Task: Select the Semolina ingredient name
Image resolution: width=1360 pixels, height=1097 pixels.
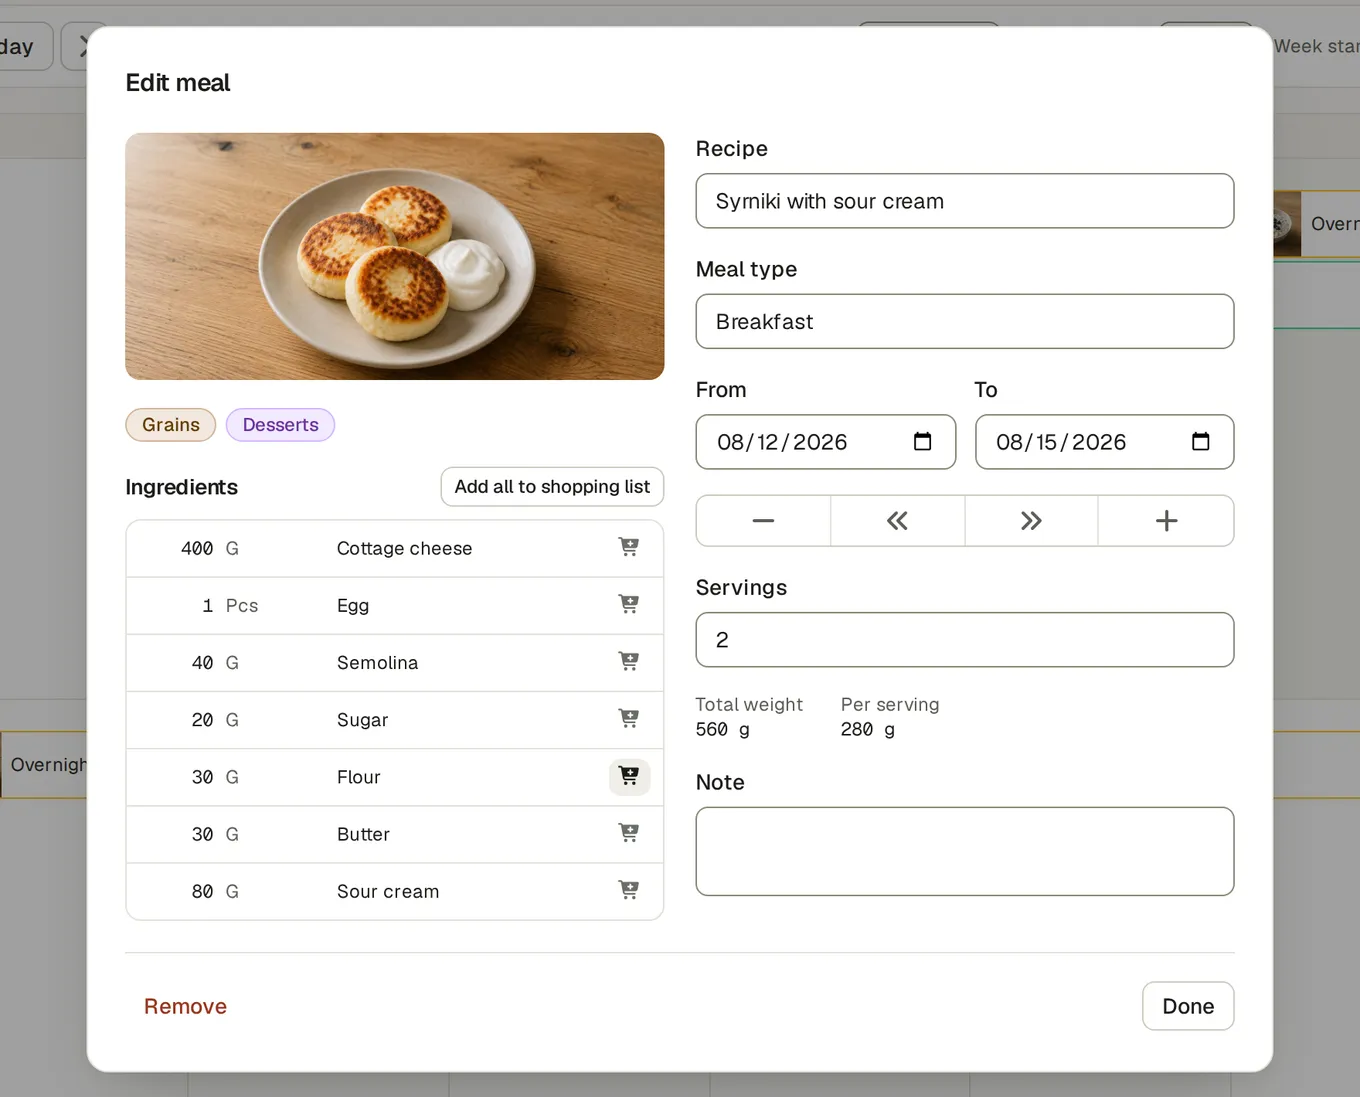Action: (377, 663)
